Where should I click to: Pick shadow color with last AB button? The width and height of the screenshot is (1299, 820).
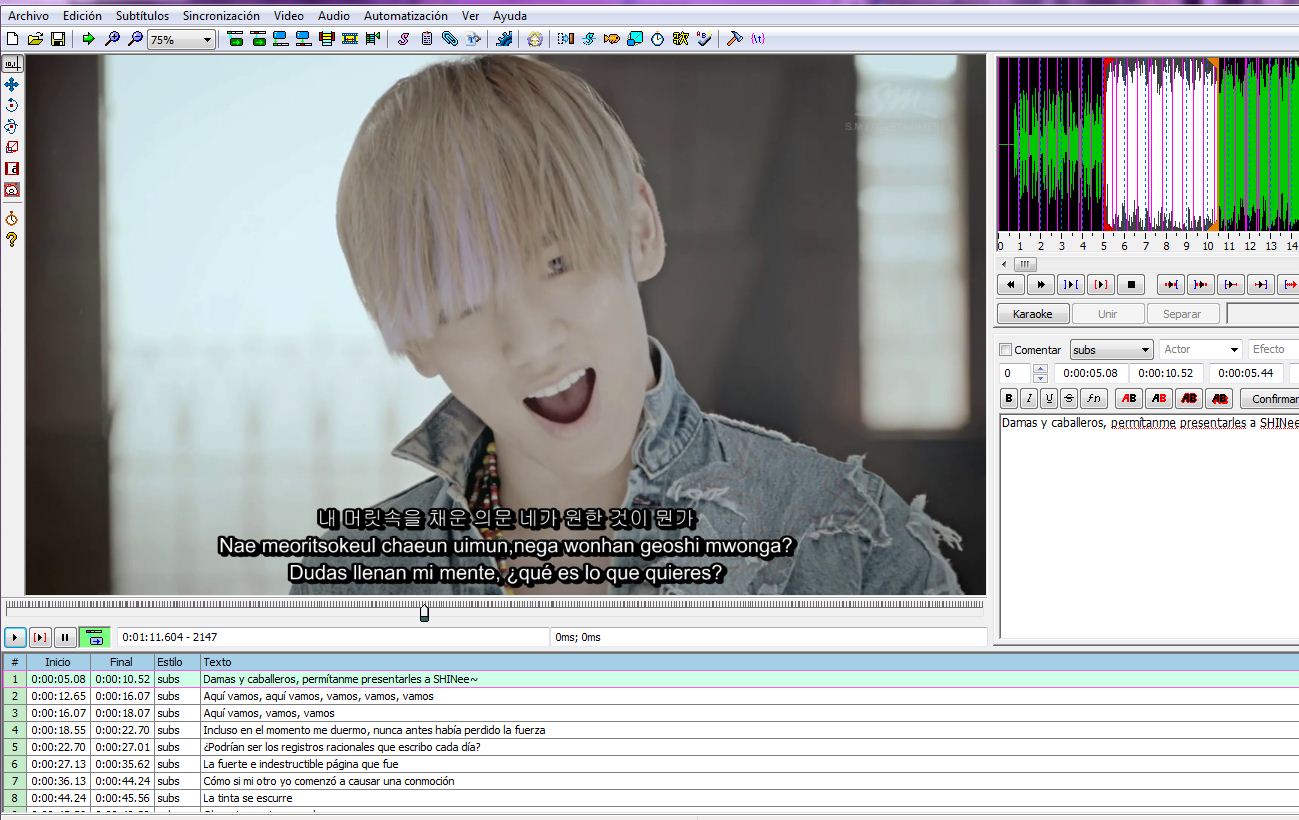click(1219, 398)
